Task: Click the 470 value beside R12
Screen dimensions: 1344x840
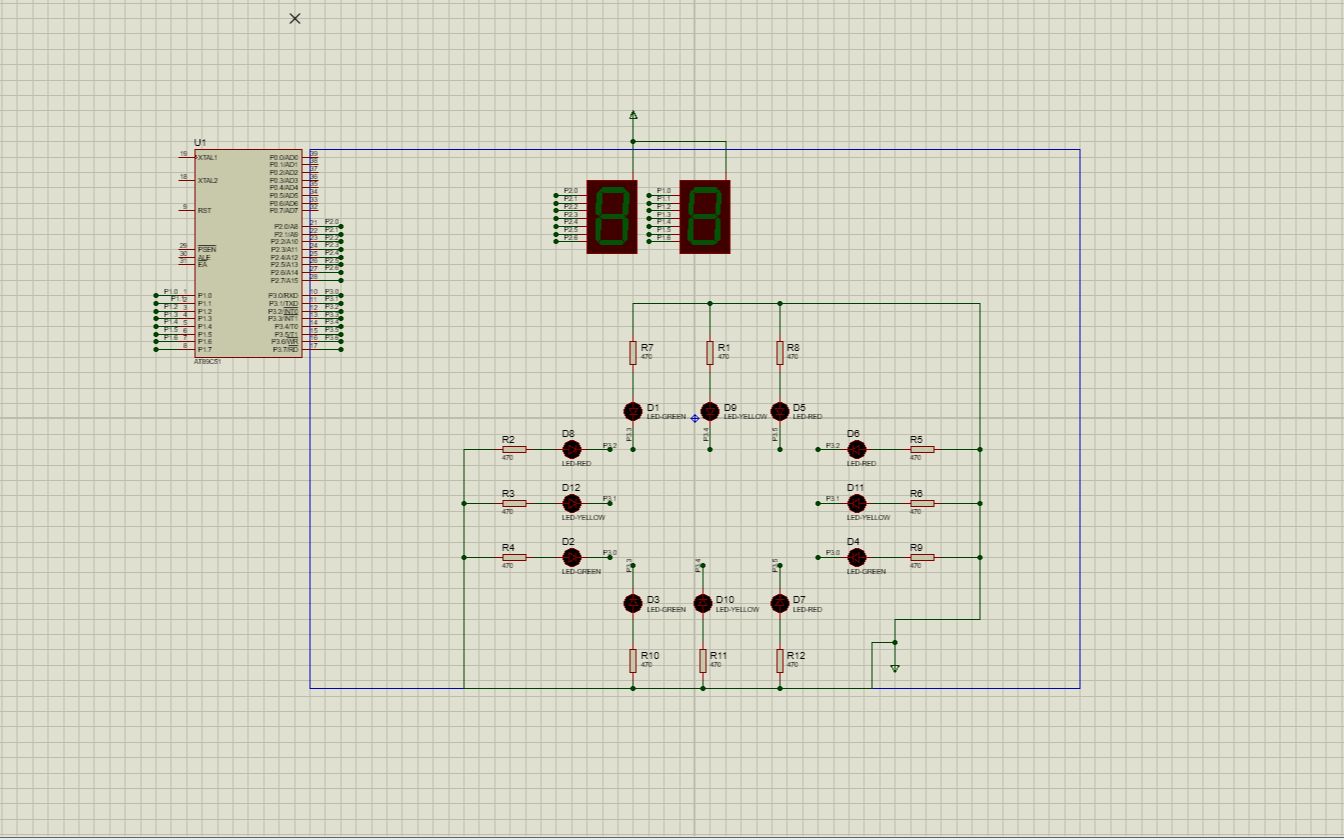Action: pos(792,665)
